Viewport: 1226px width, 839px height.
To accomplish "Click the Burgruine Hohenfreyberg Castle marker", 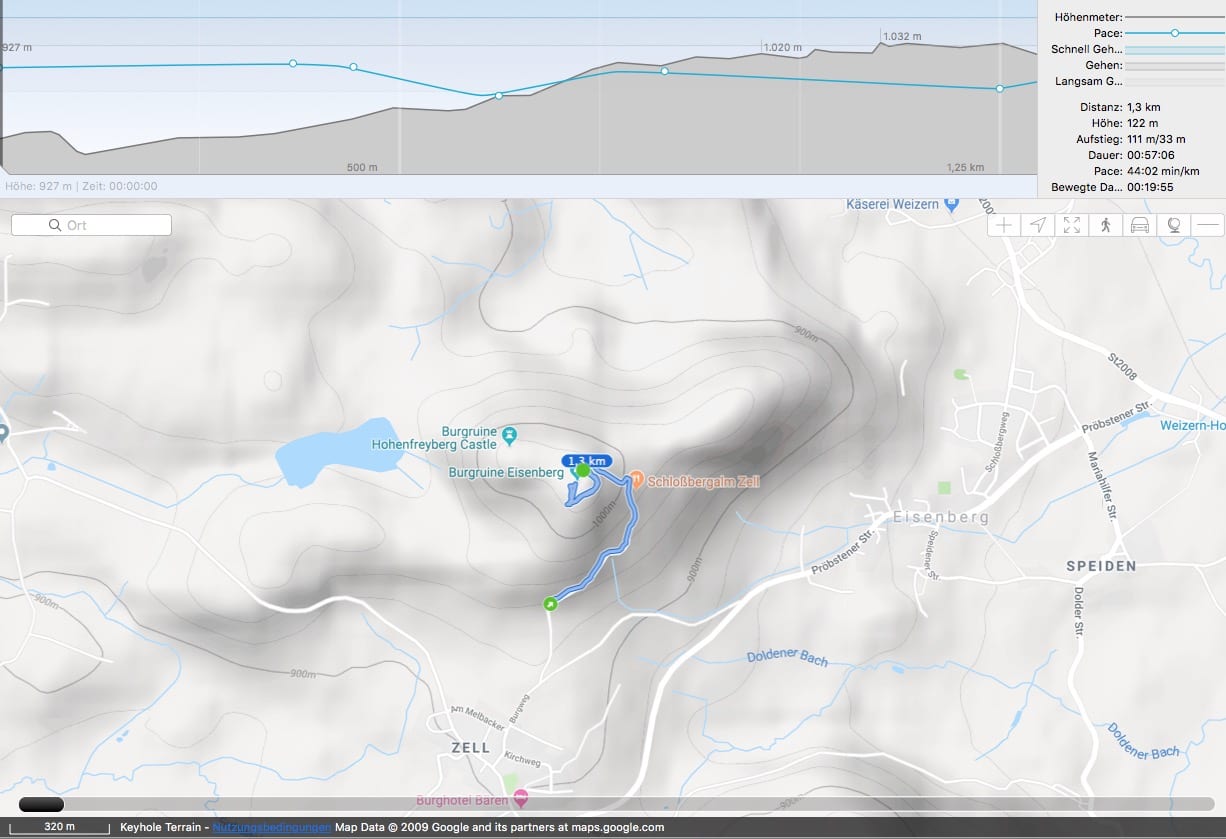I will (510, 435).
